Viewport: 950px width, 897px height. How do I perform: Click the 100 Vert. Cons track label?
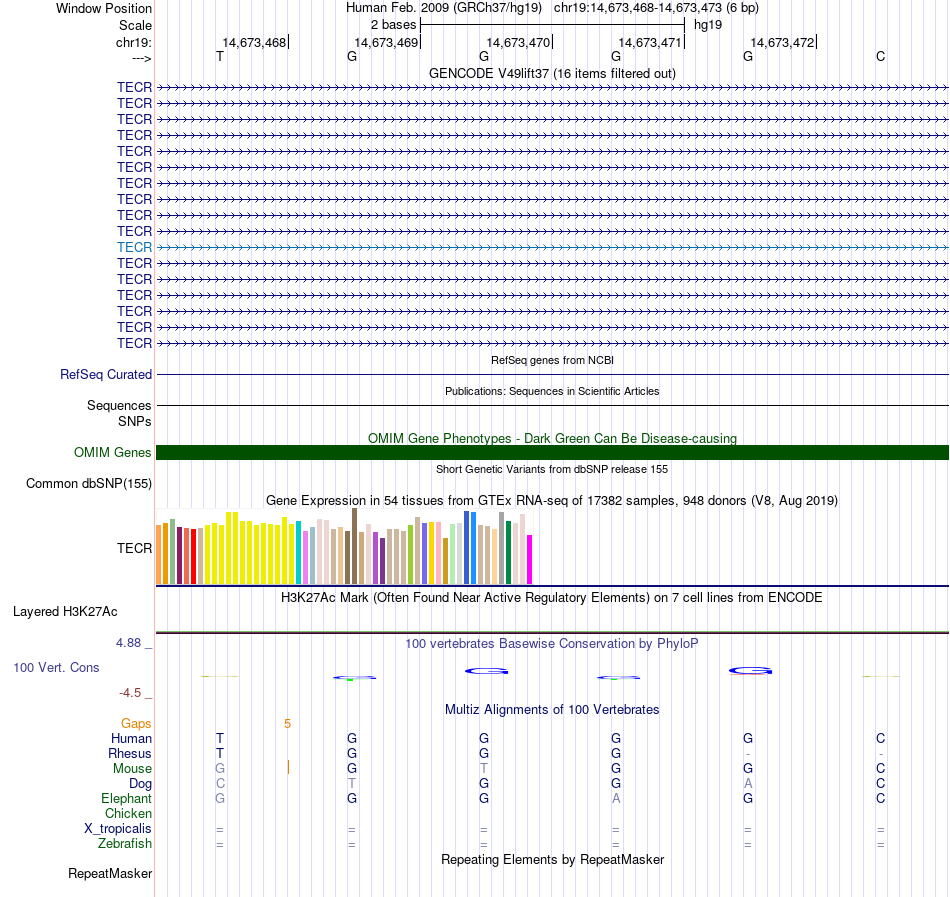pos(56,667)
